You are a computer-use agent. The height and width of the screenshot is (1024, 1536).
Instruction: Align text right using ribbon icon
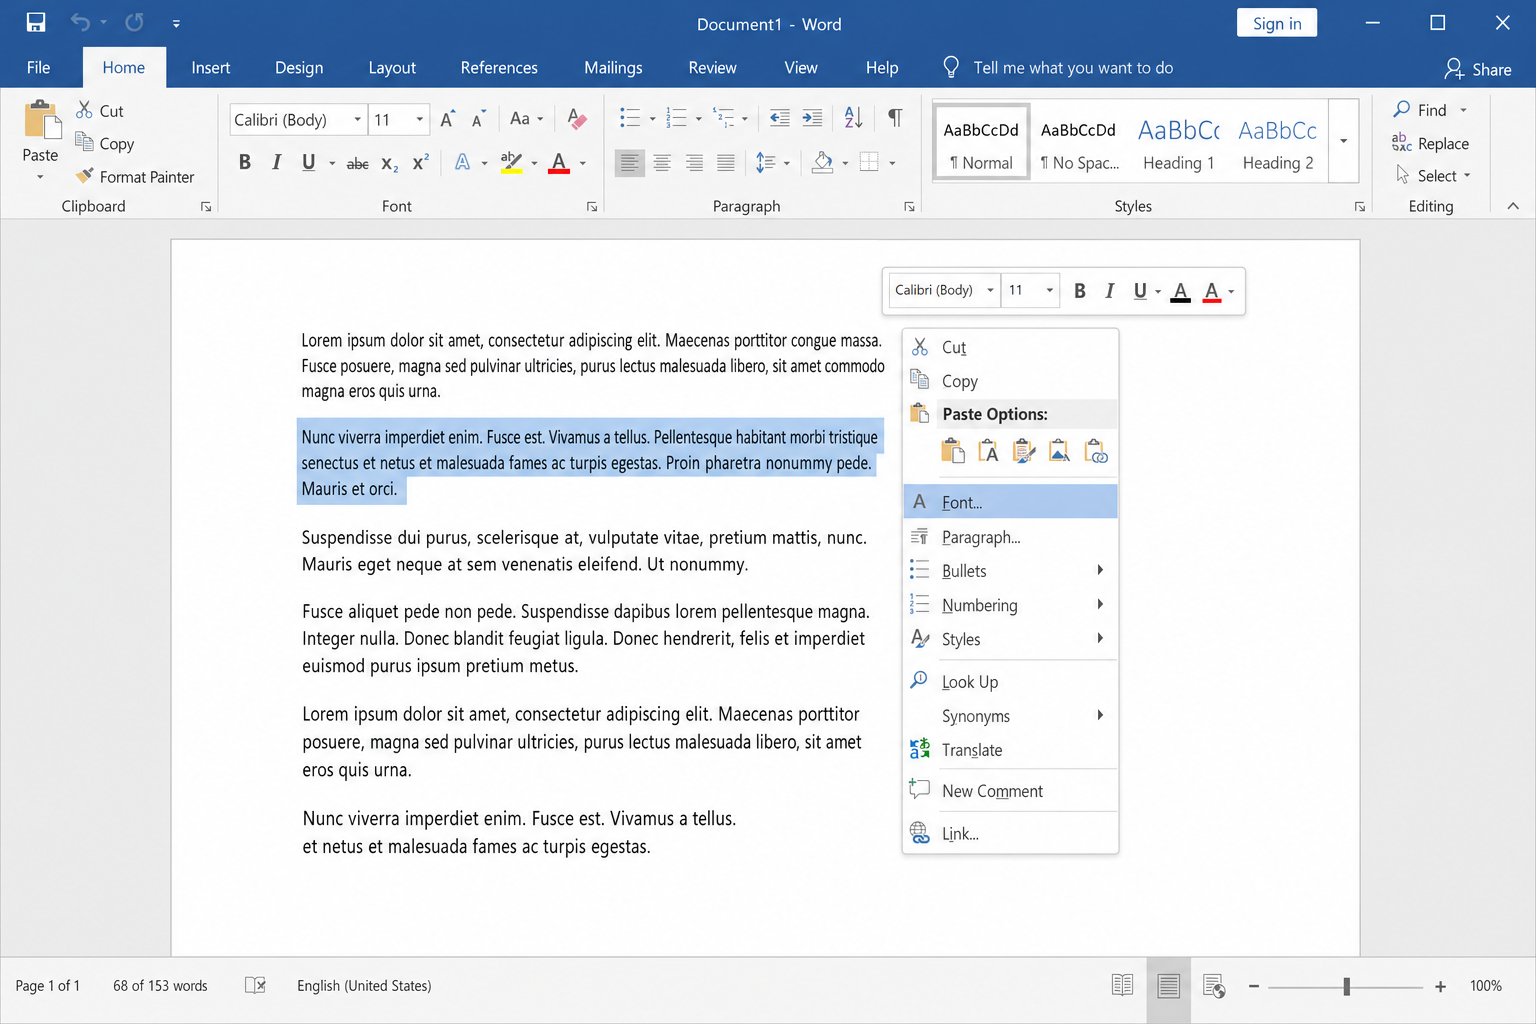pyautogui.click(x=694, y=162)
